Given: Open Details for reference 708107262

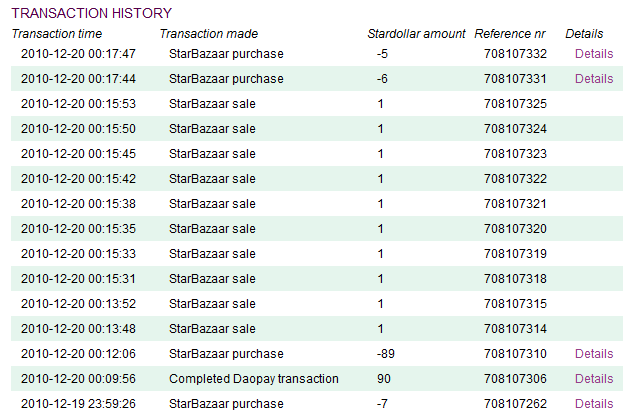Looking at the screenshot, I should 594,404.
